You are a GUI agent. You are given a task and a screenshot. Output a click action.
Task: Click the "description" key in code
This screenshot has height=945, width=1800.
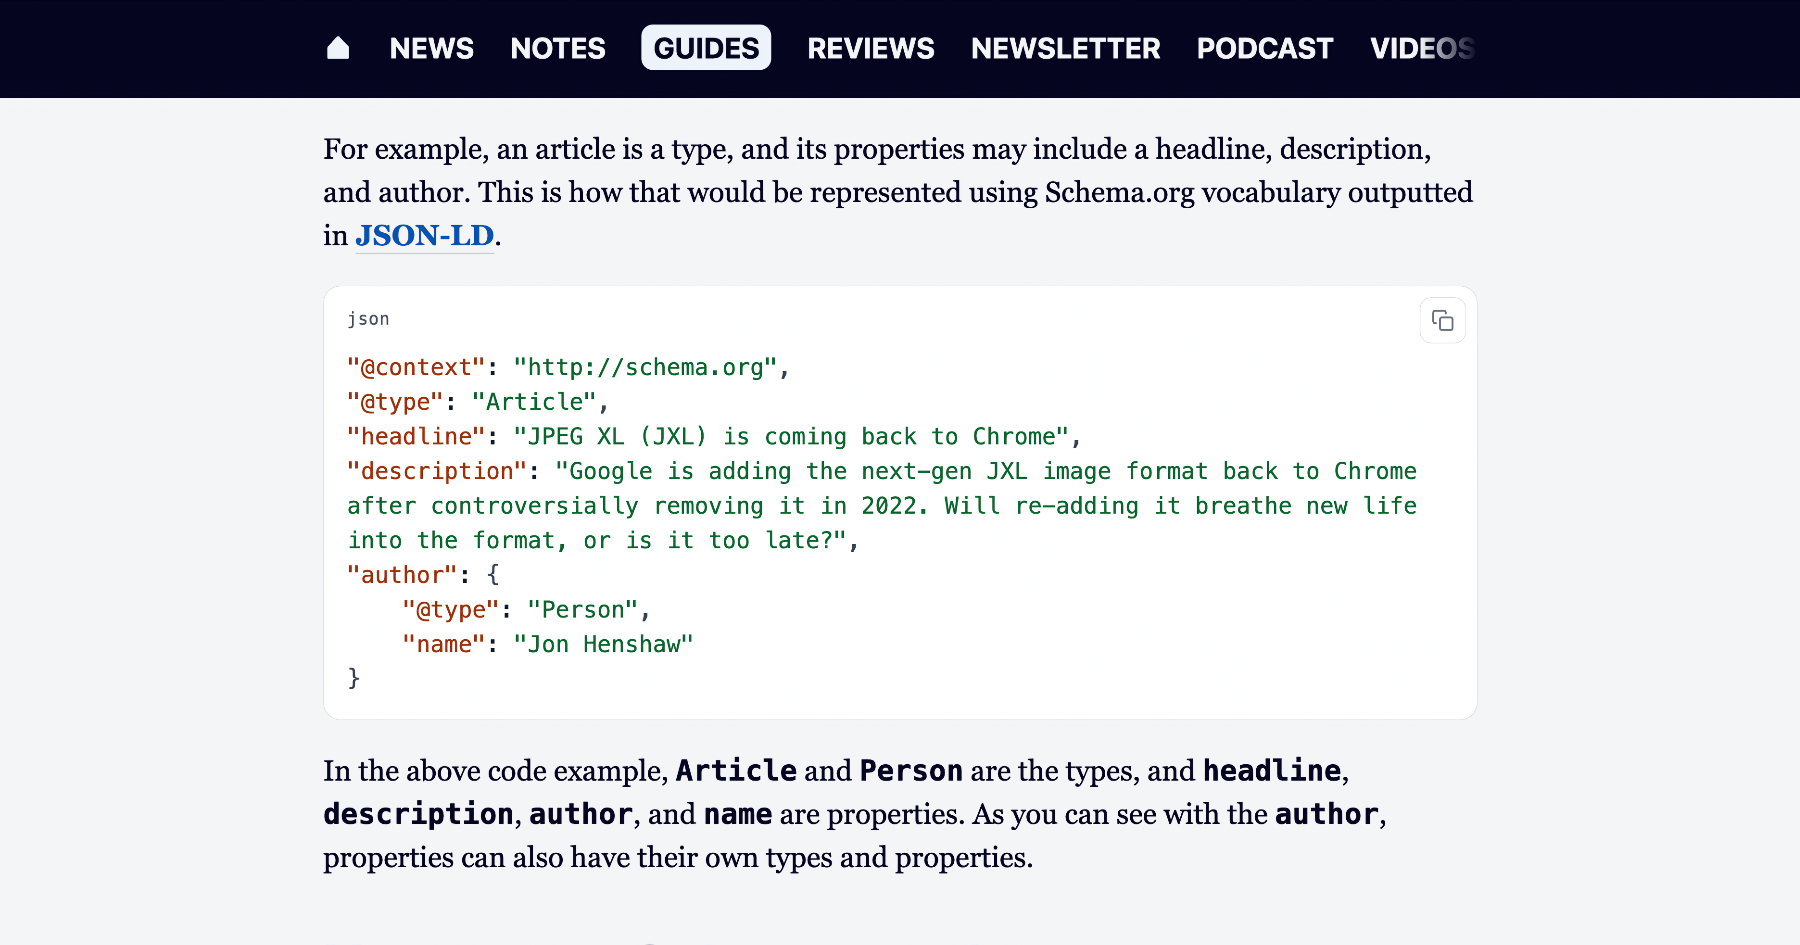pyautogui.click(x=437, y=471)
